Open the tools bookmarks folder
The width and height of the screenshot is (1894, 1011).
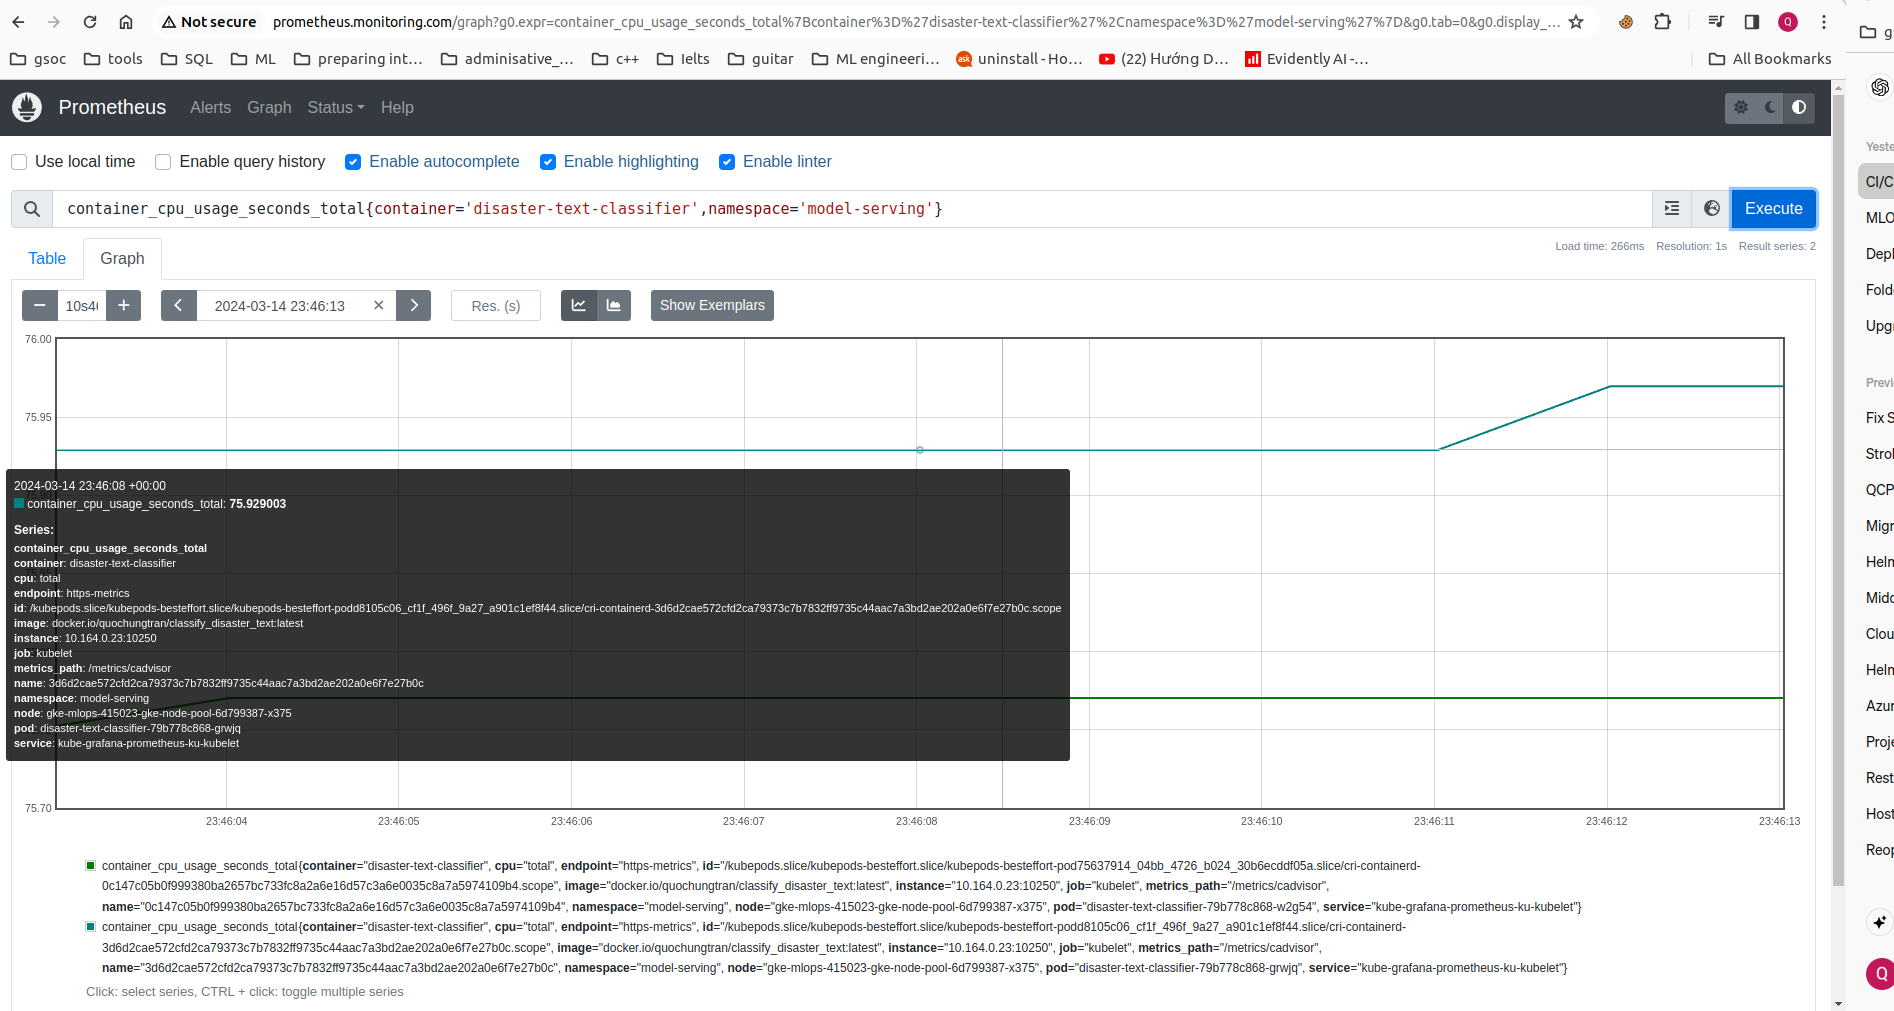coord(113,59)
